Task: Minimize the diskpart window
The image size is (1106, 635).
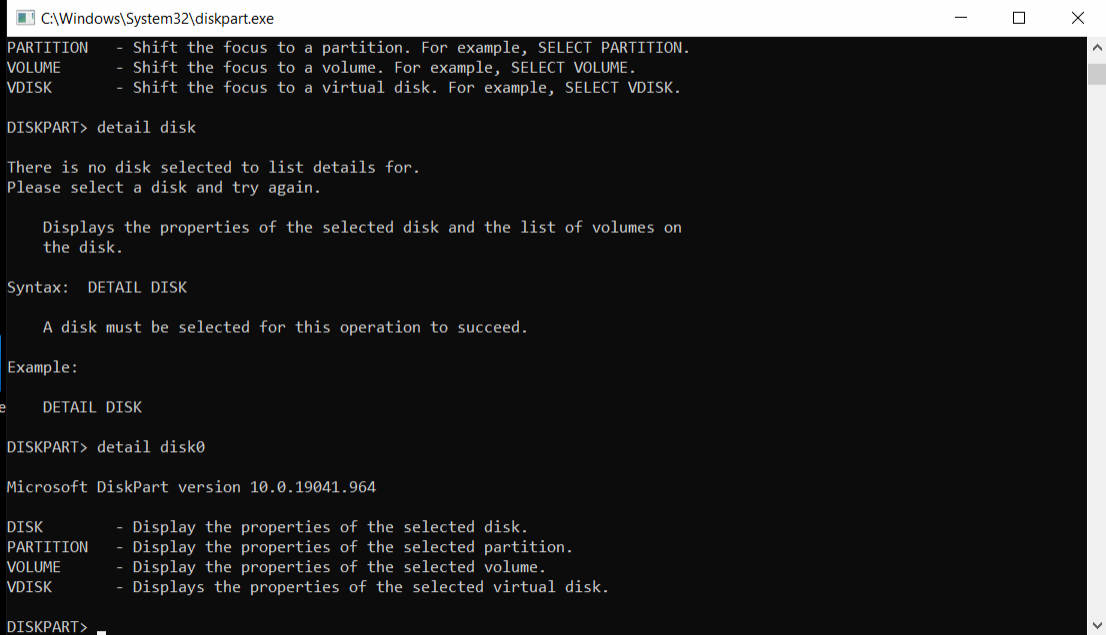Action: [x=961, y=18]
